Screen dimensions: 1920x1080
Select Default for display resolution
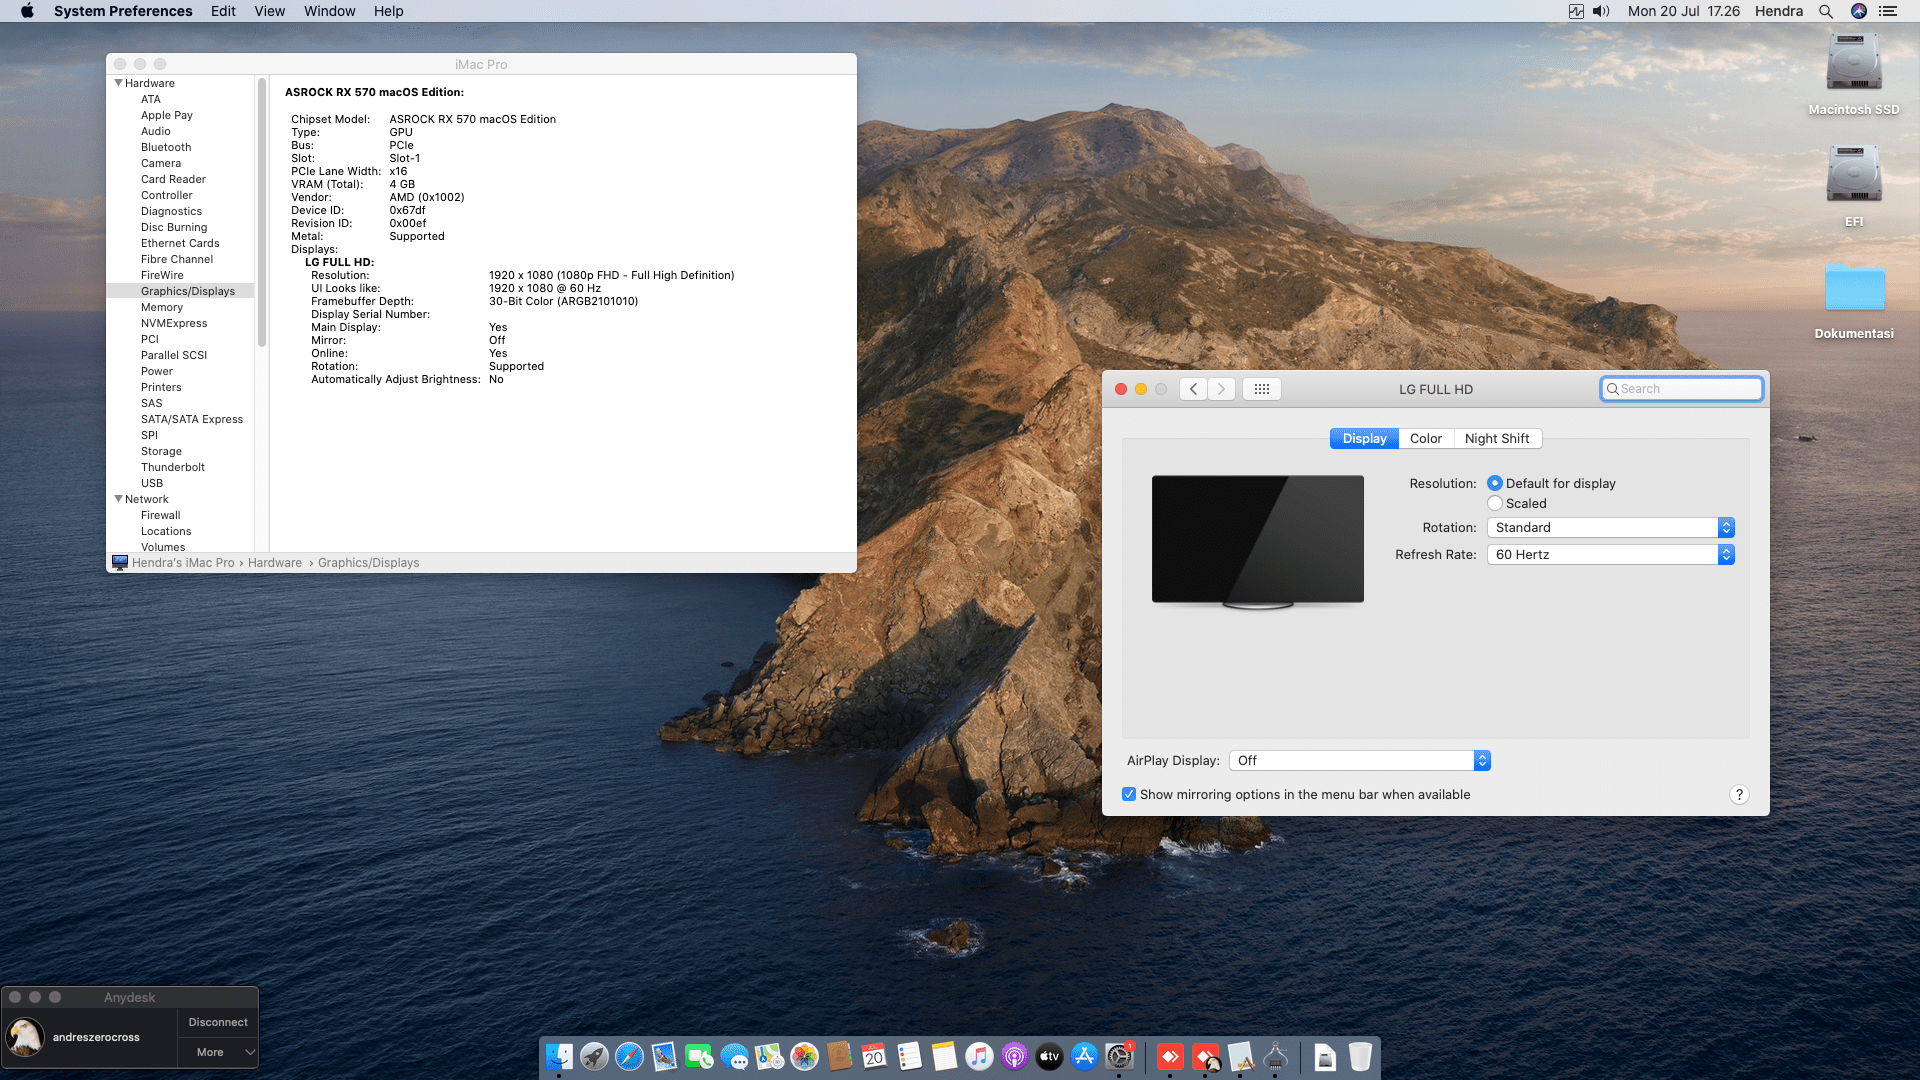click(x=1495, y=483)
